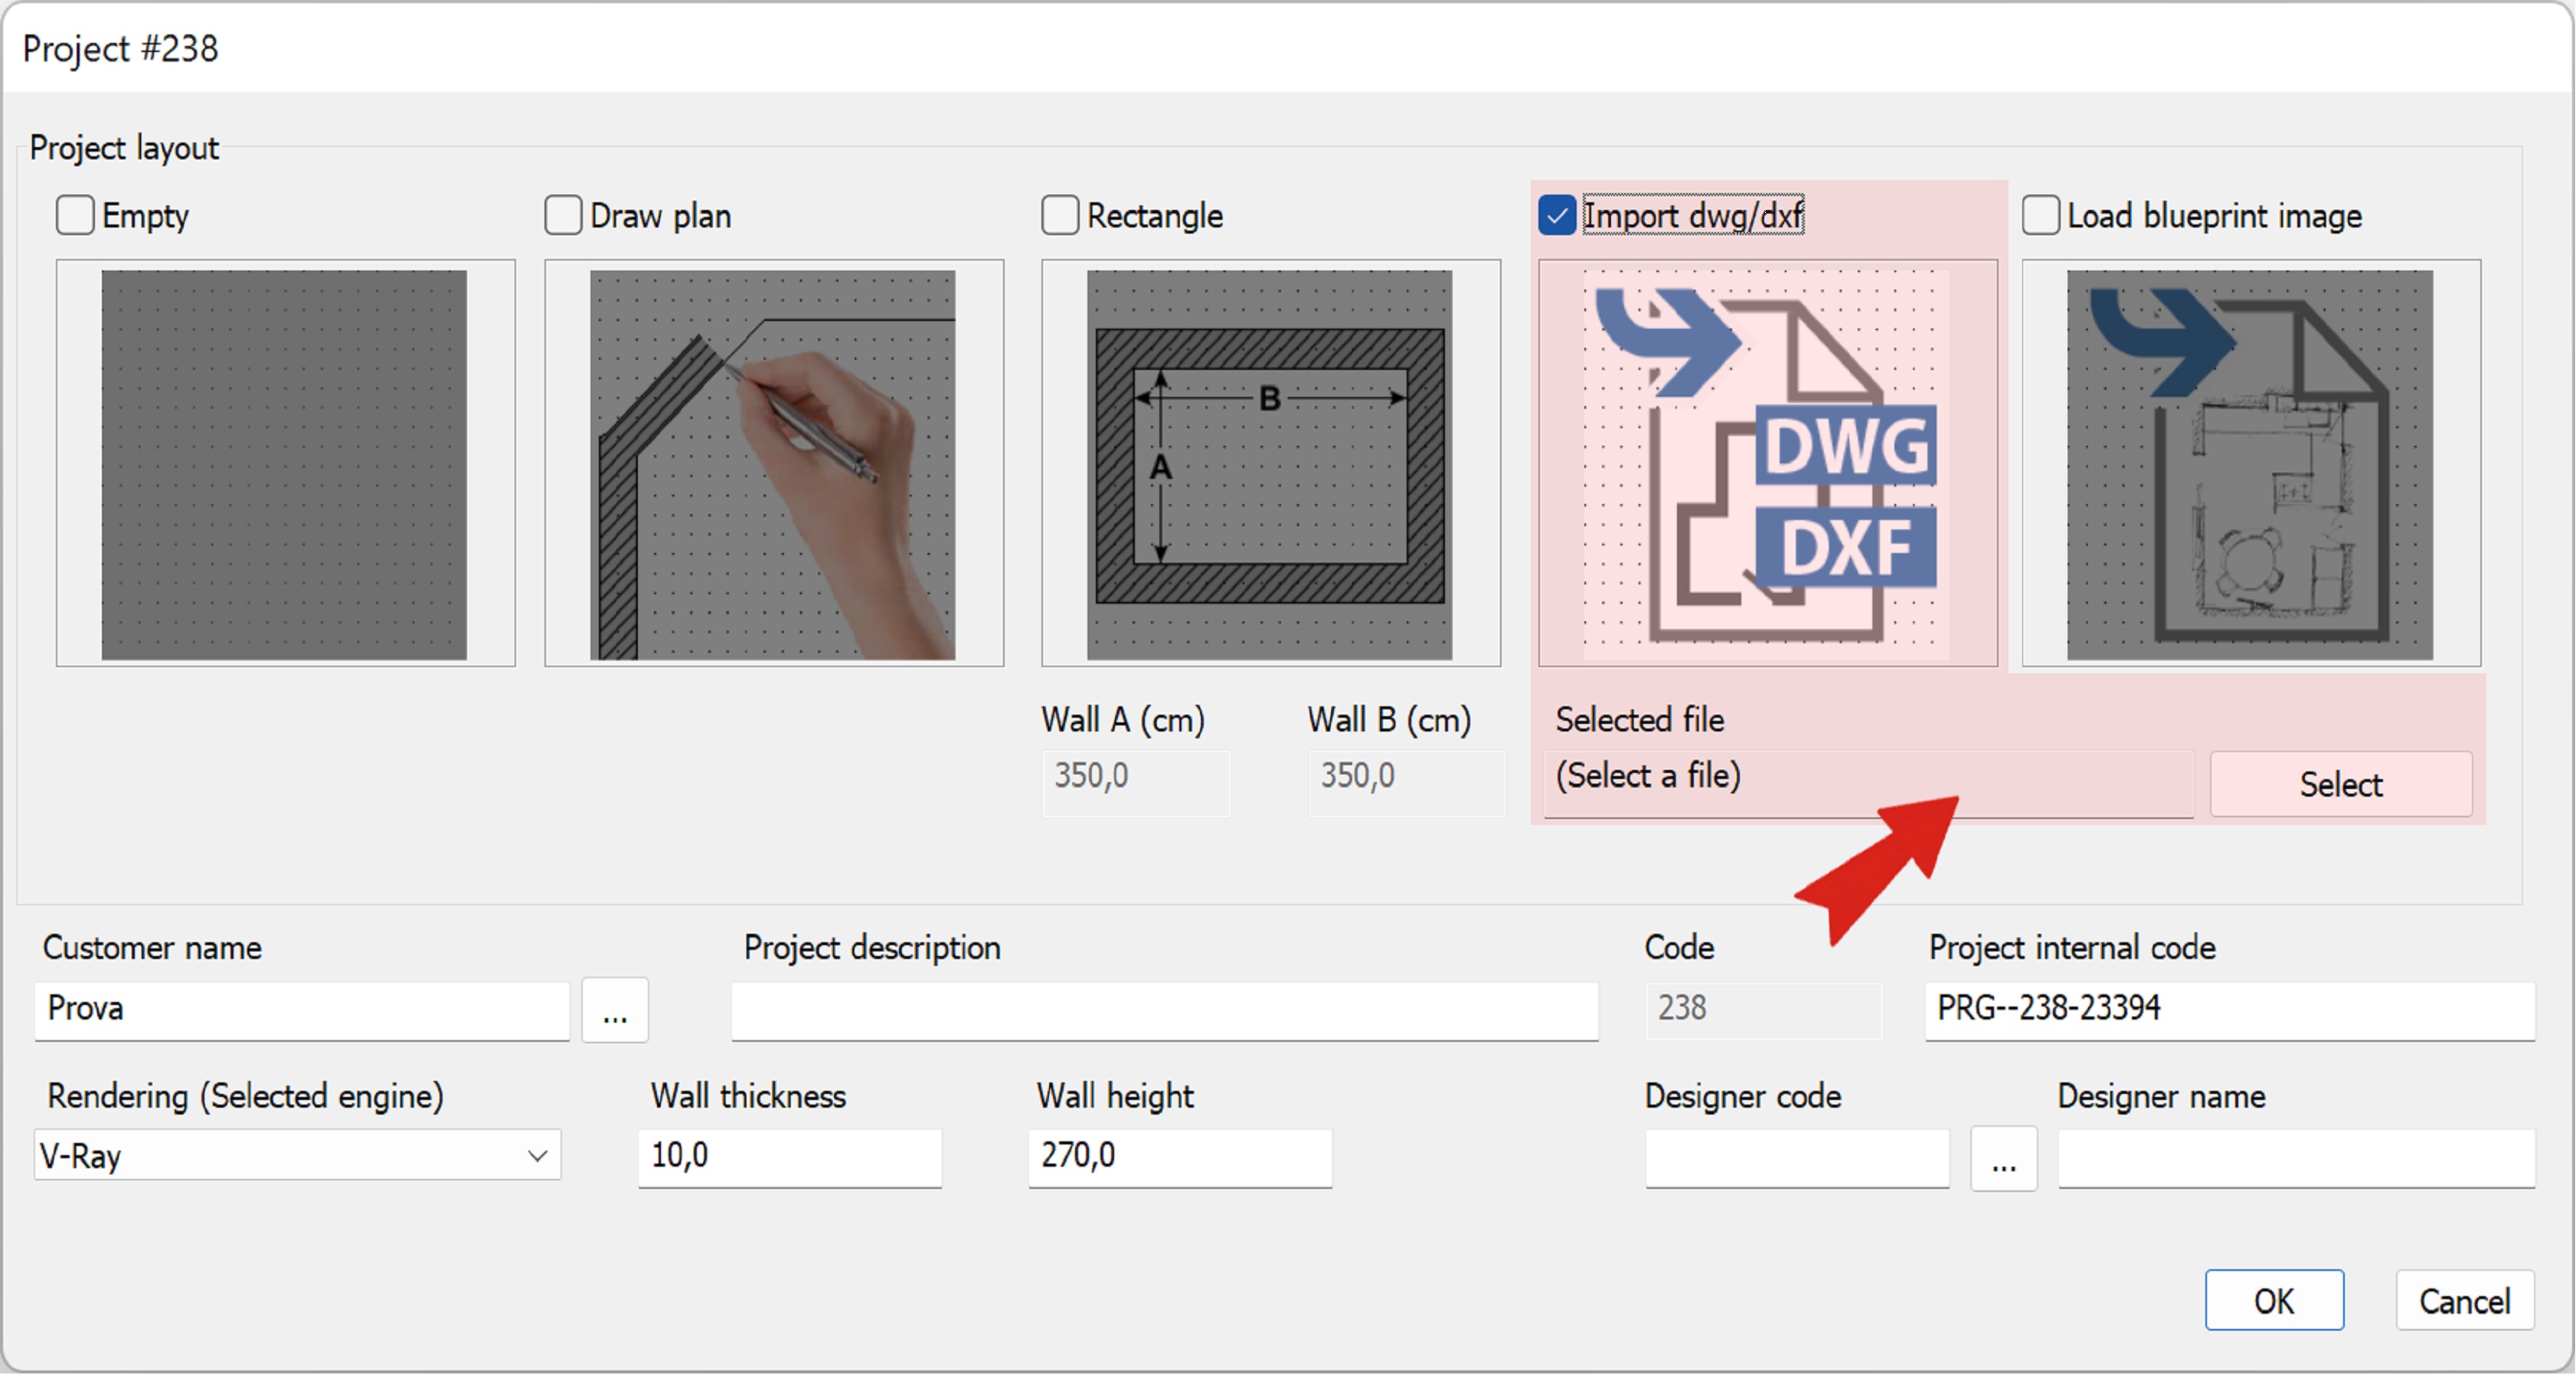
Task: Click the Project internal code field
Action: [x=2230, y=1011]
